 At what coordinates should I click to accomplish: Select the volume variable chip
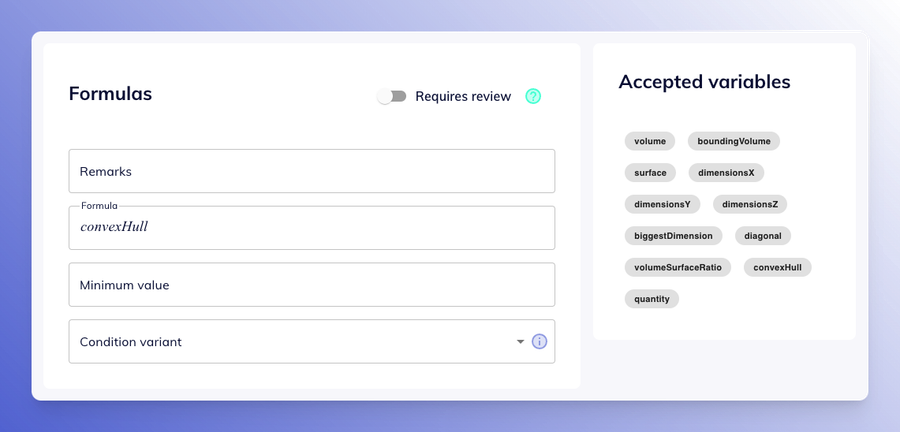650,141
